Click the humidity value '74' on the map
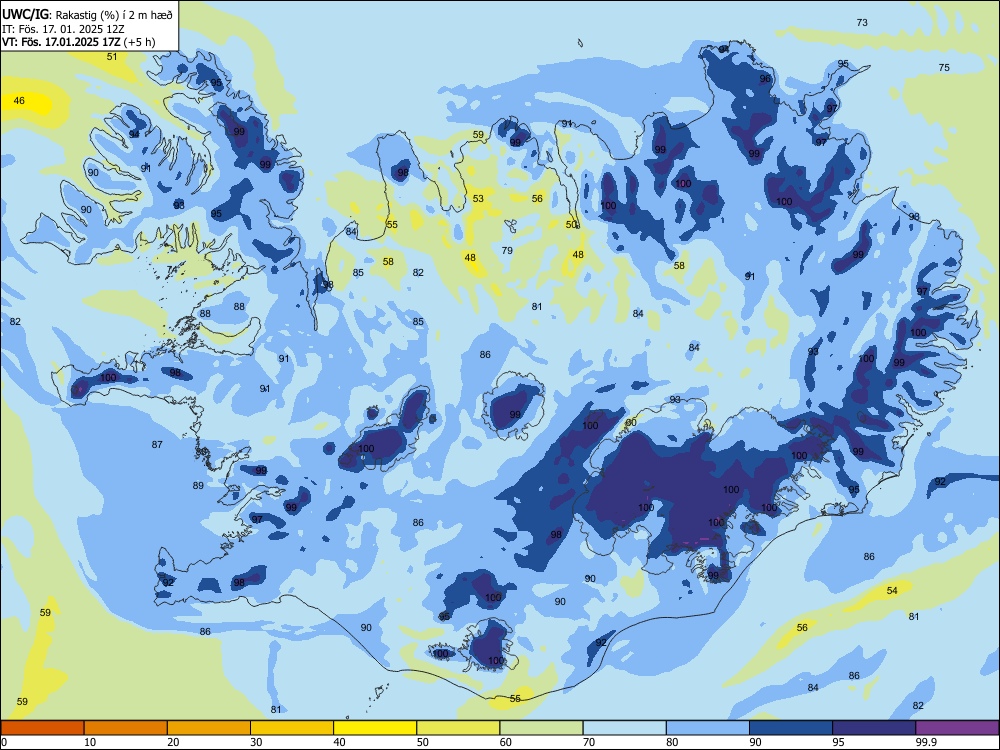1000x750 pixels. [172, 270]
